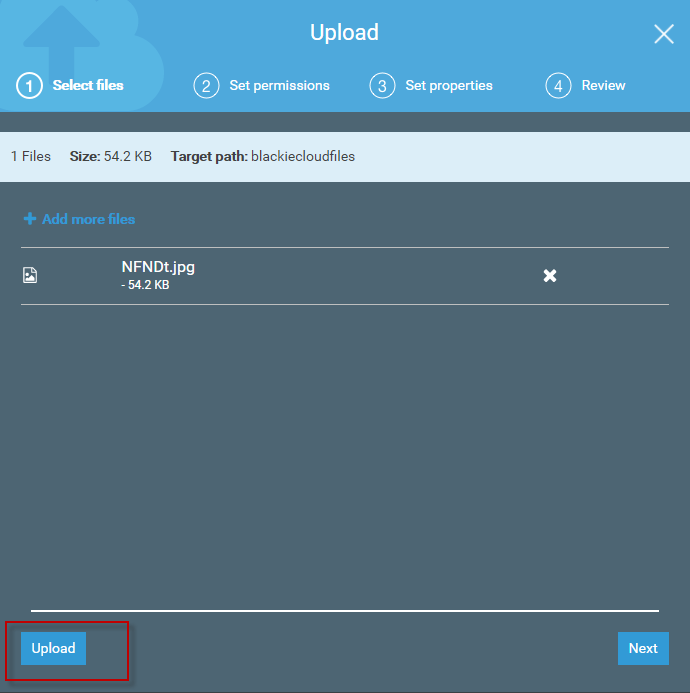Click the step 3 circle number

coord(382,86)
